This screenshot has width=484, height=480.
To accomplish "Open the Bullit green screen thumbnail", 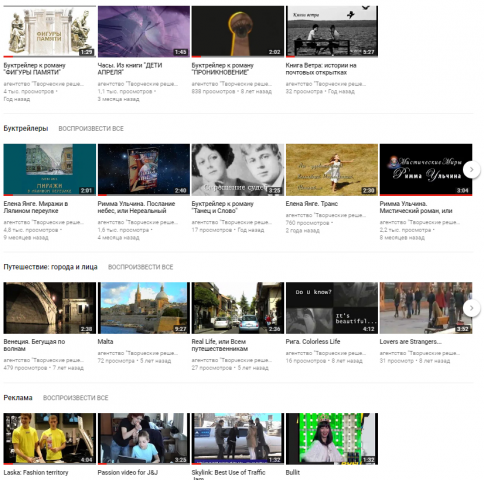I will tap(332, 439).
